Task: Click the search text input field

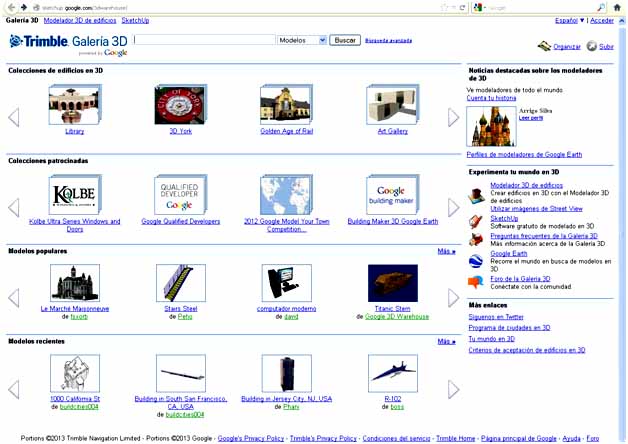Action: [x=204, y=40]
